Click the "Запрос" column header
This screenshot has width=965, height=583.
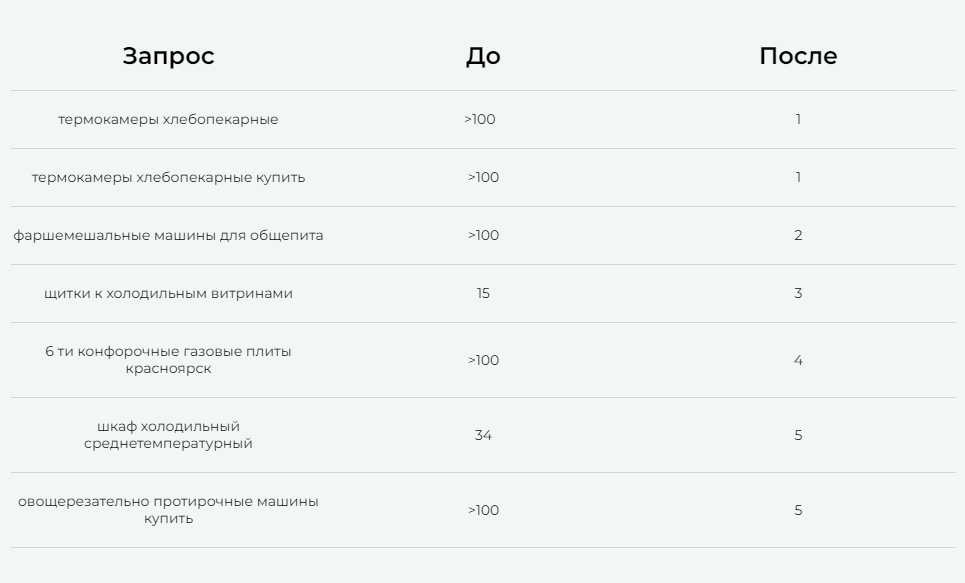click(168, 56)
